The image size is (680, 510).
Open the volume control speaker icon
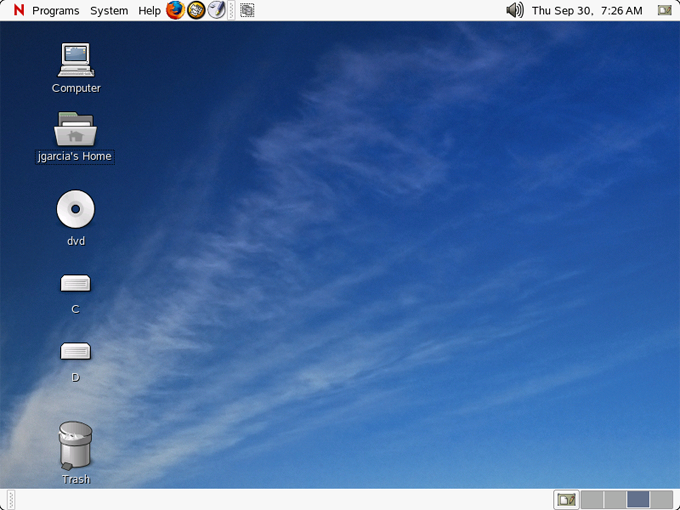pyautogui.click(x=515, y=10)
